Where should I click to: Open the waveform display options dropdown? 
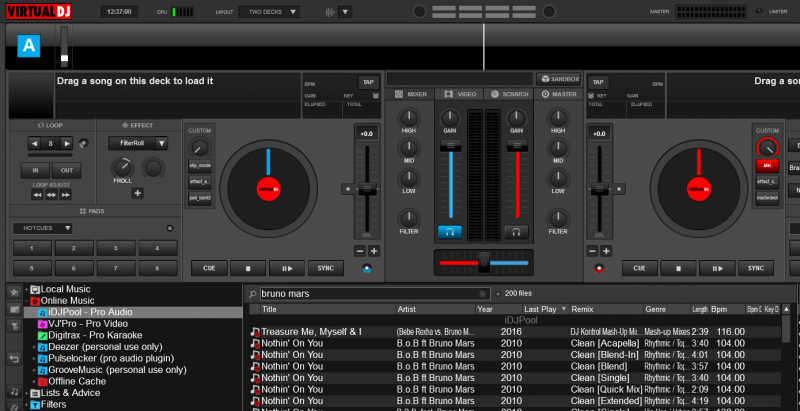coord(345,12)
